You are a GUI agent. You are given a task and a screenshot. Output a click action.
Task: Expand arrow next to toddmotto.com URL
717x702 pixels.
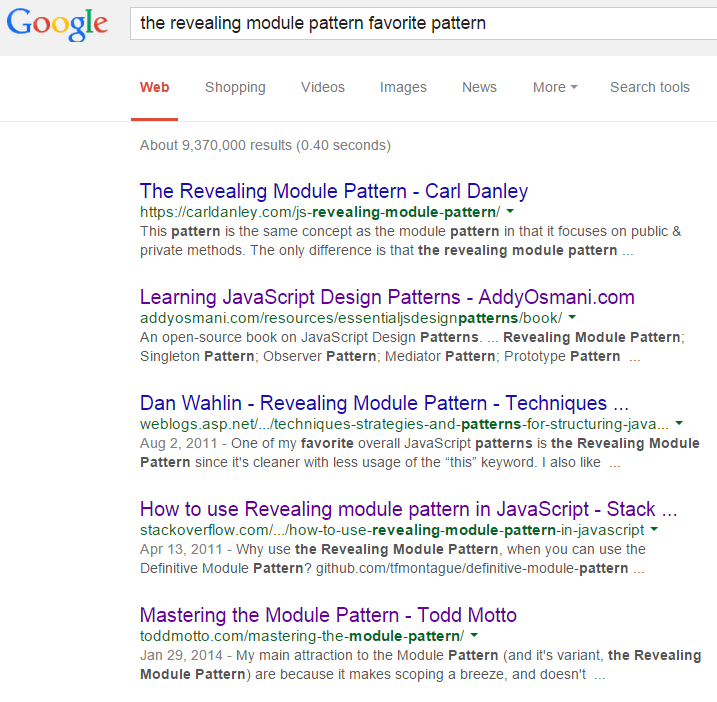click(x=474, y=635)
